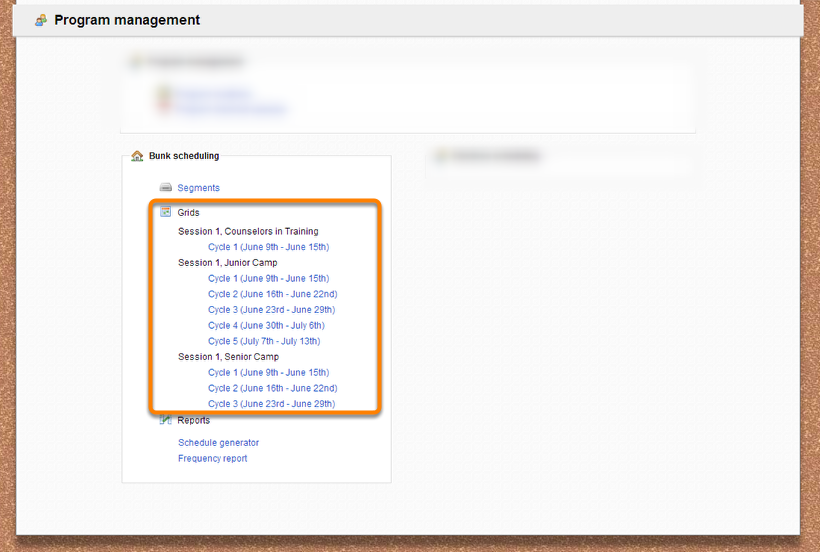Open Cycle 4 (June 30th - July 6th)
820x552 pixels.
pos(266,326)
